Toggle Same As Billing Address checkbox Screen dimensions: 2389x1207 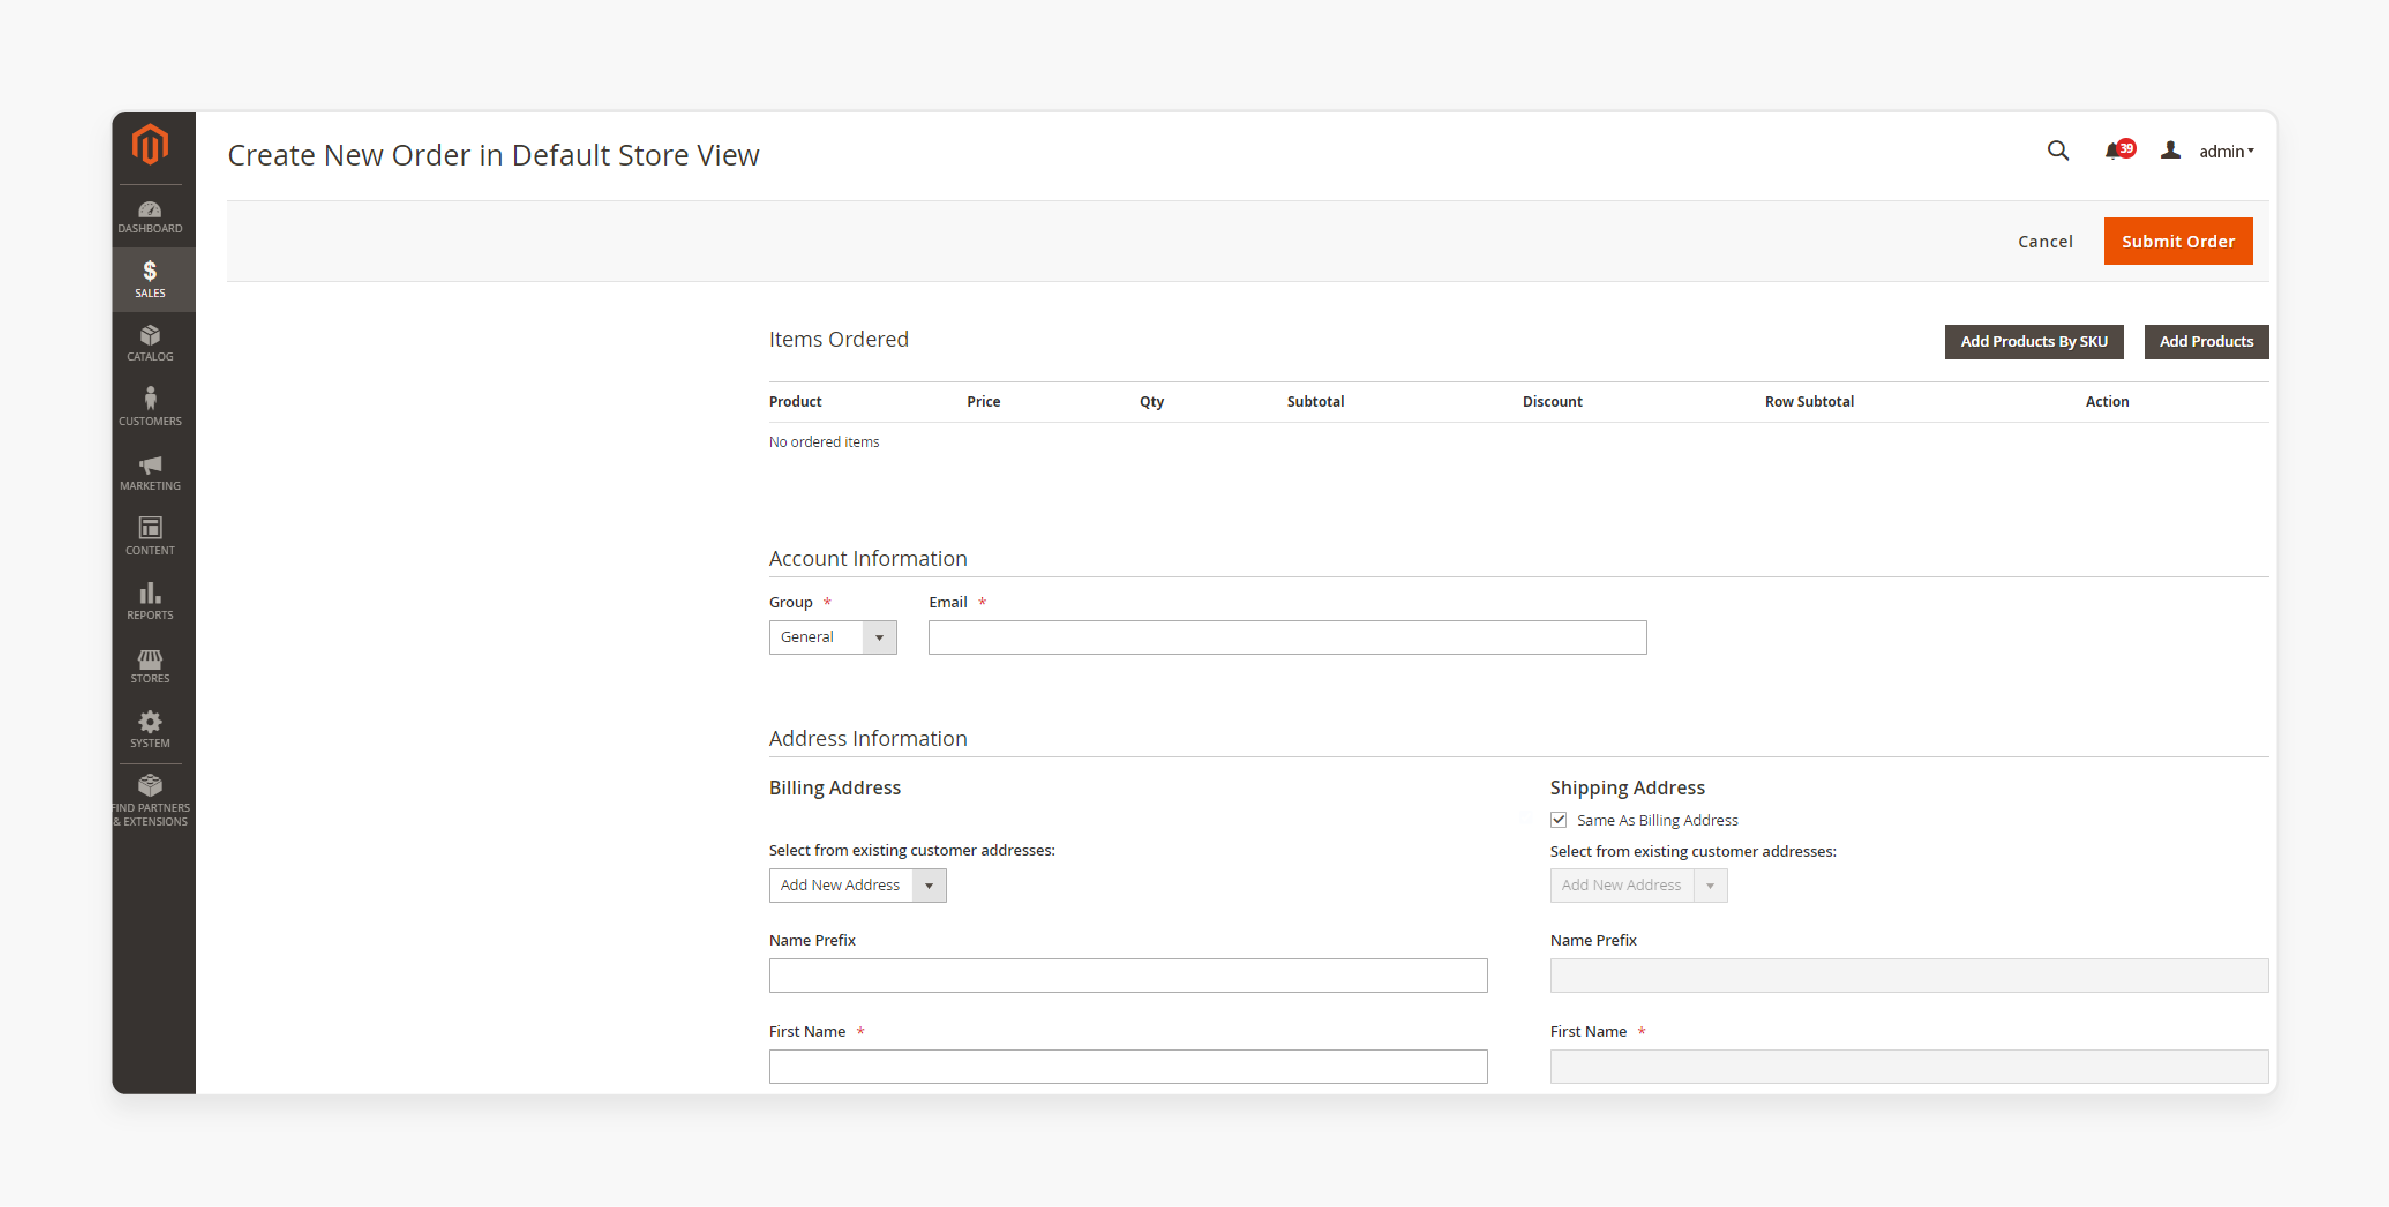pos(1559,819)
